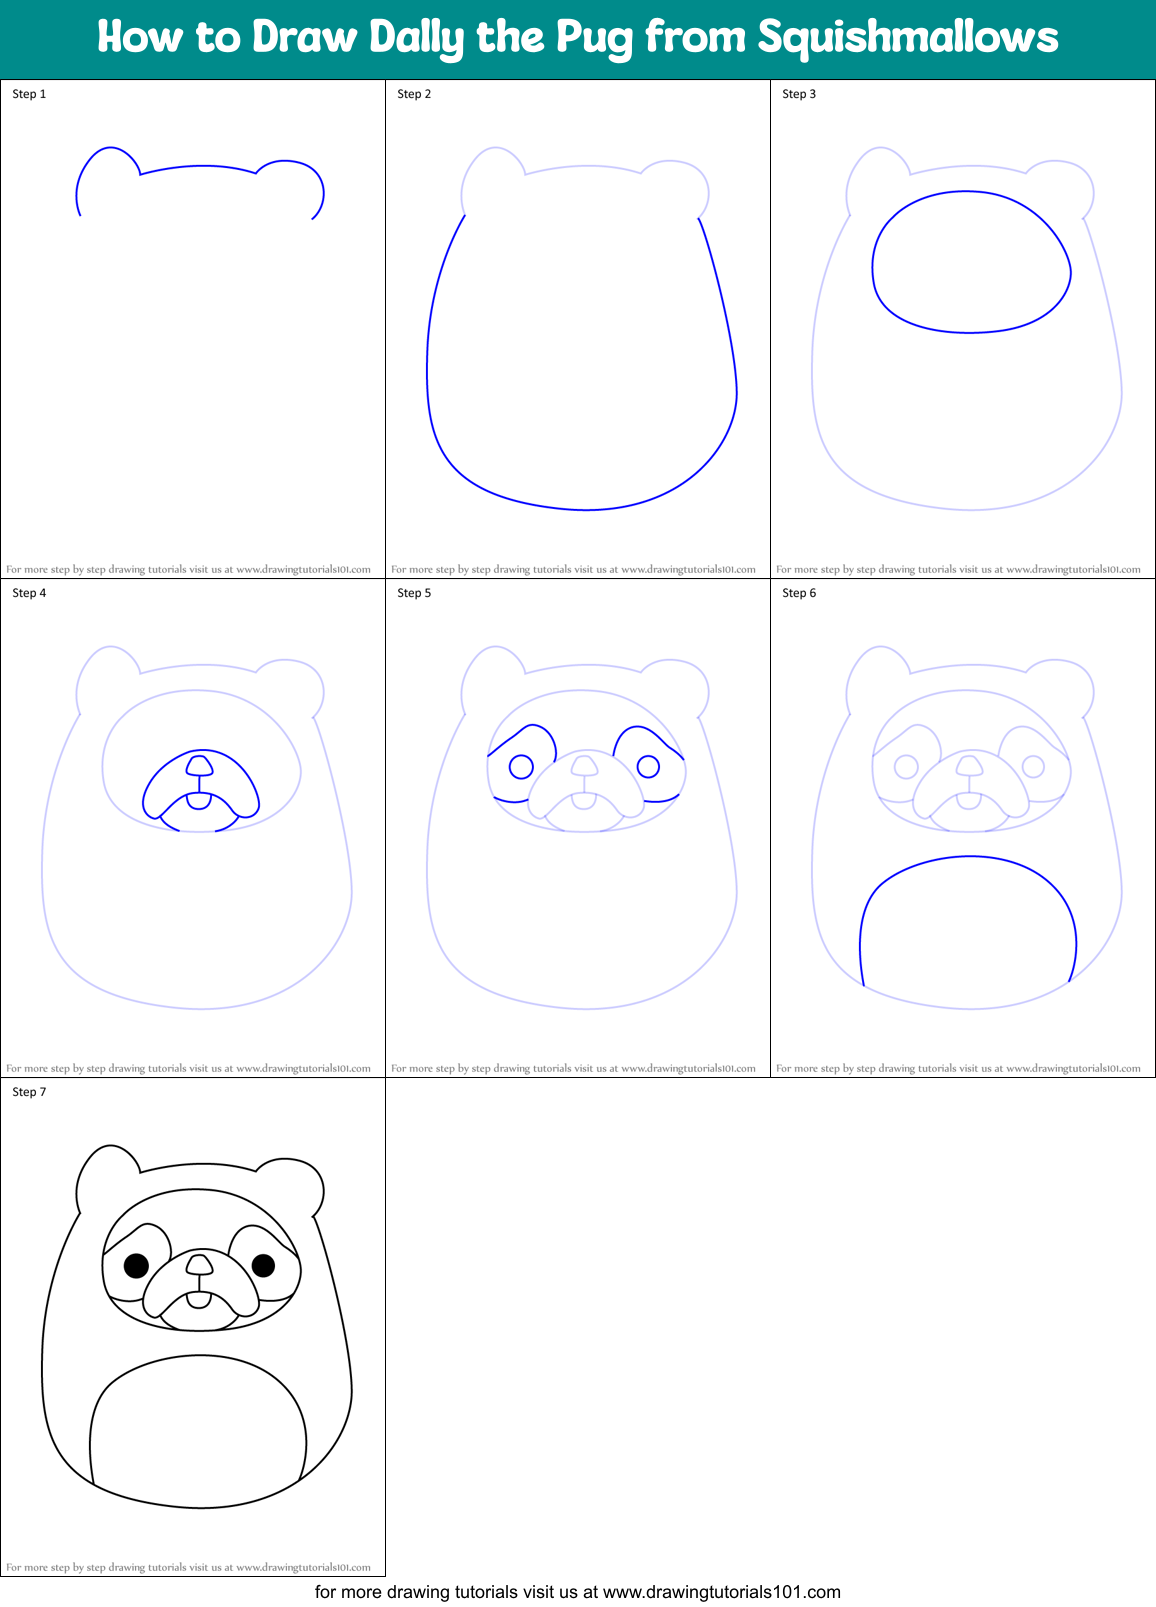Click the Step 4 panel website credit line
The width and height of the screenshot is (1156, 1607).
[x=188, y=1069]
